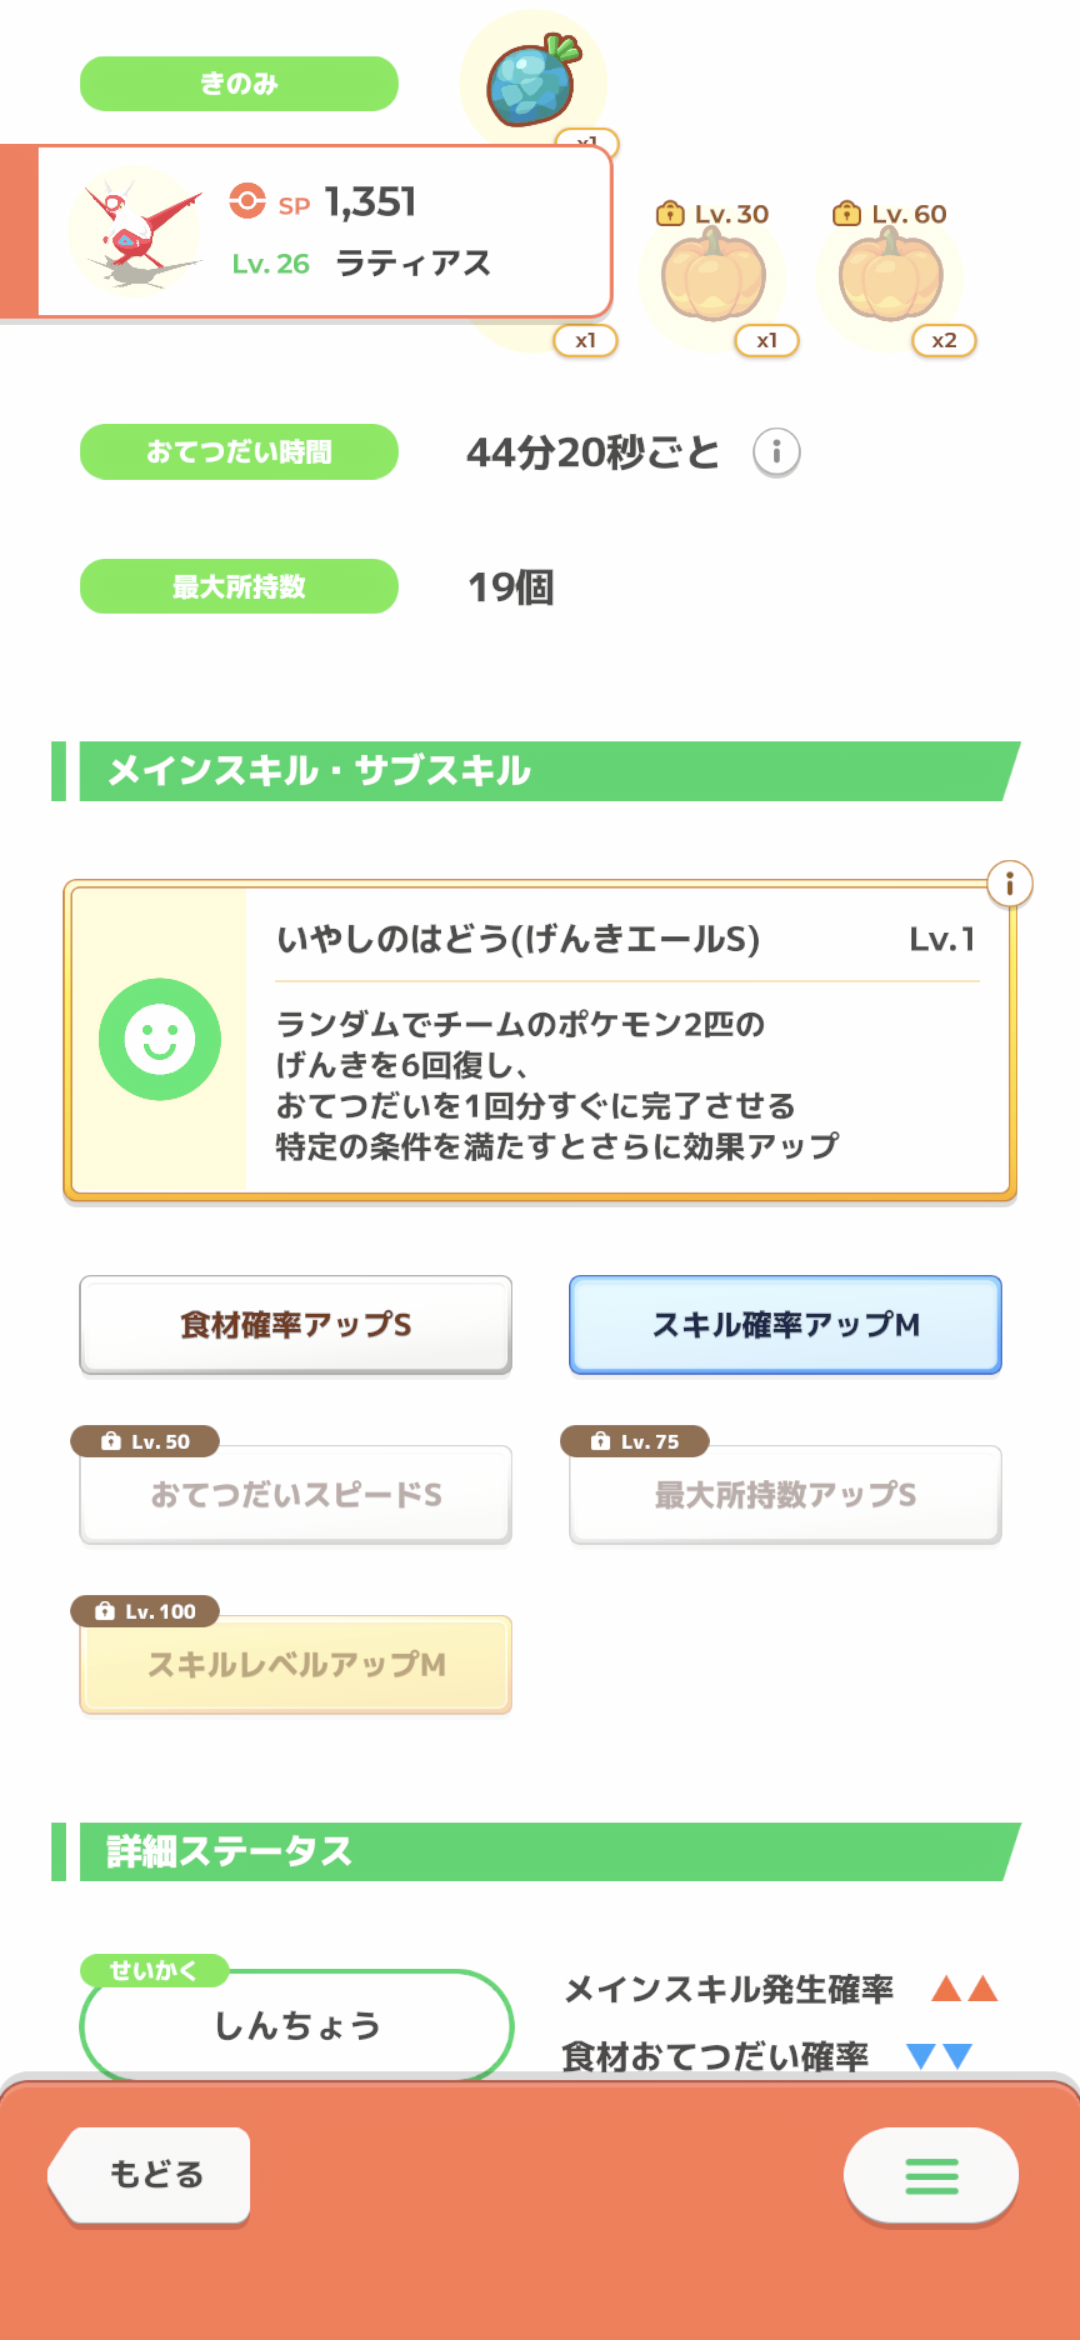1080x2340 pixels.
Task: Tap locked おてつだいスピードS sub skill
Action: tap(296, 1495)
